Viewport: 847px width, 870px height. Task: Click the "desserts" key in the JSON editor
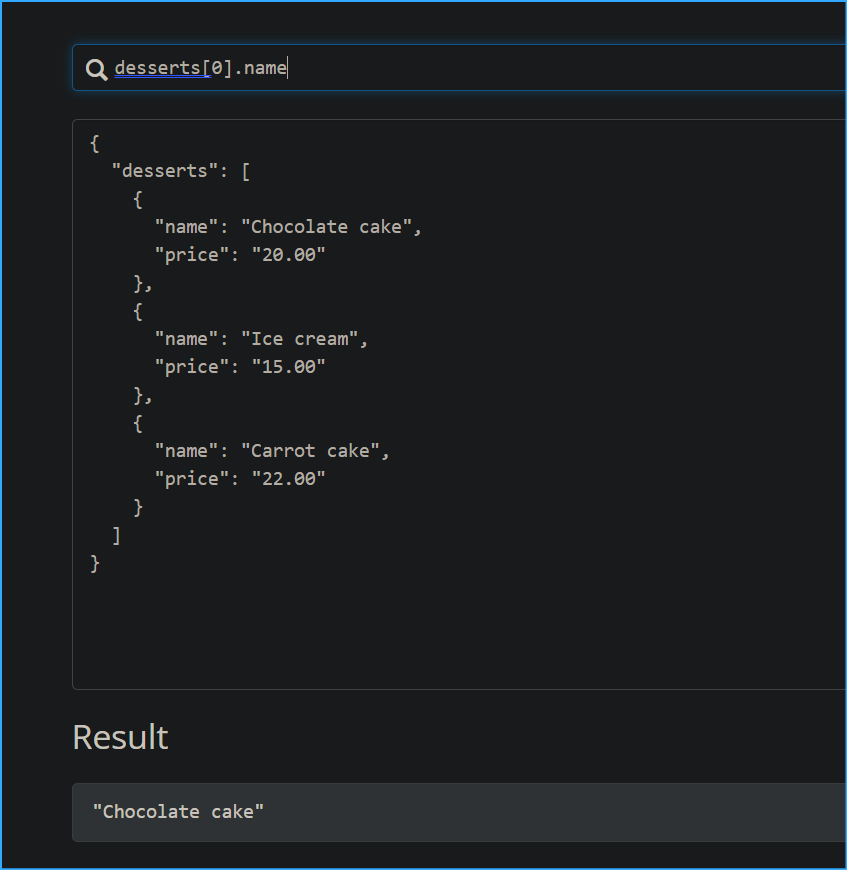tap(164, 171)
